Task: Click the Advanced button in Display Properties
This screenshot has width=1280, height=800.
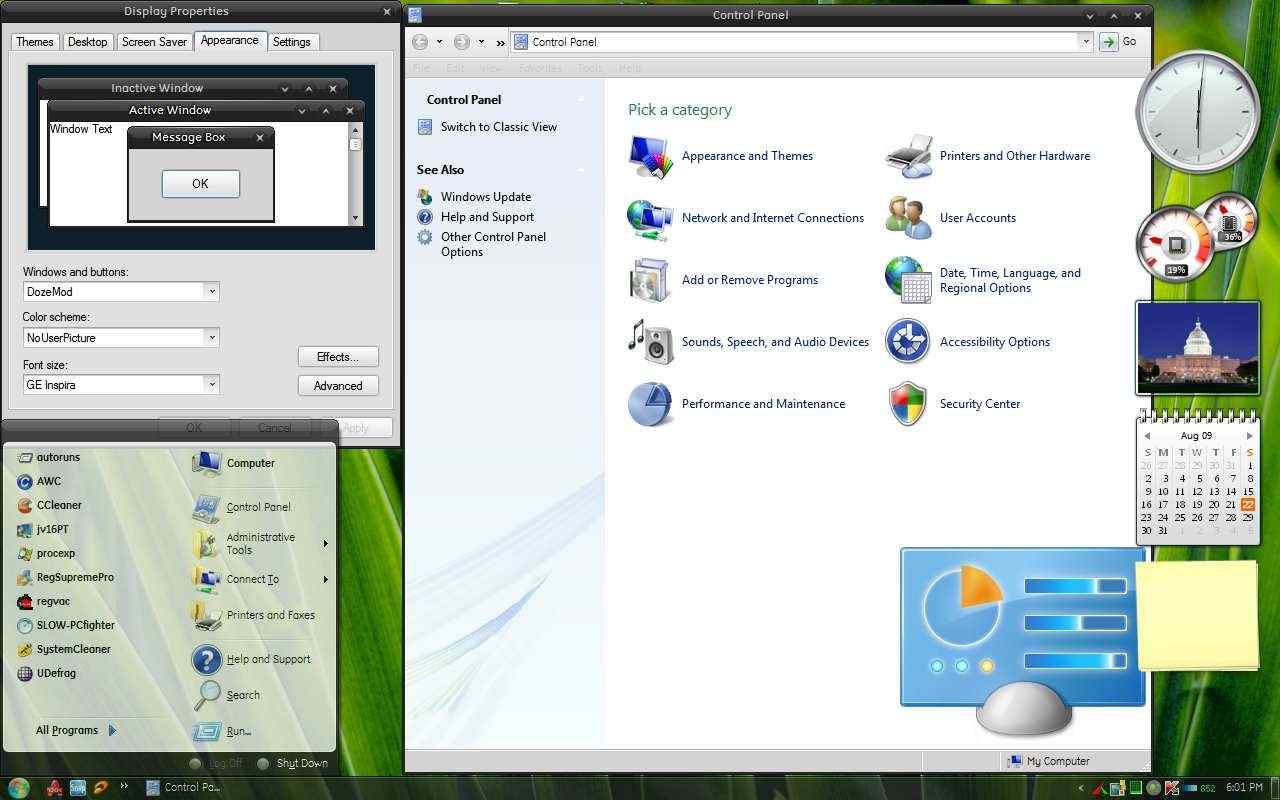Action: [x=338, y=385]
